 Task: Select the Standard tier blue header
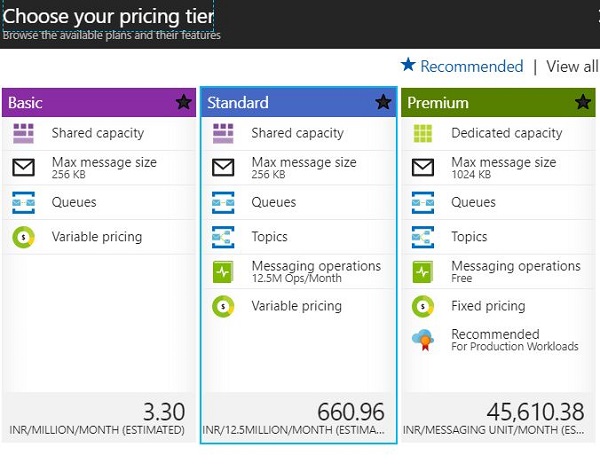click(290, 102)
